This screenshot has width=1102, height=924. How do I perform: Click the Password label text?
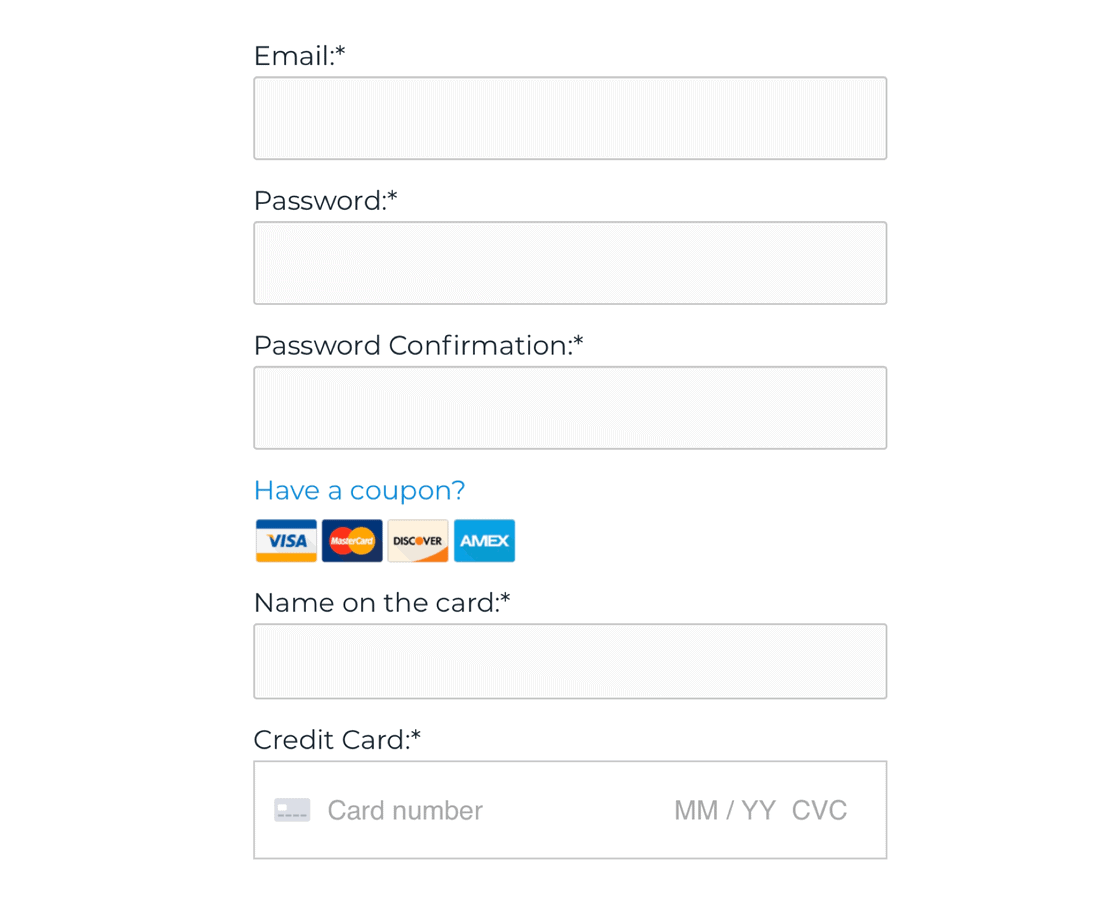[325, 200]
